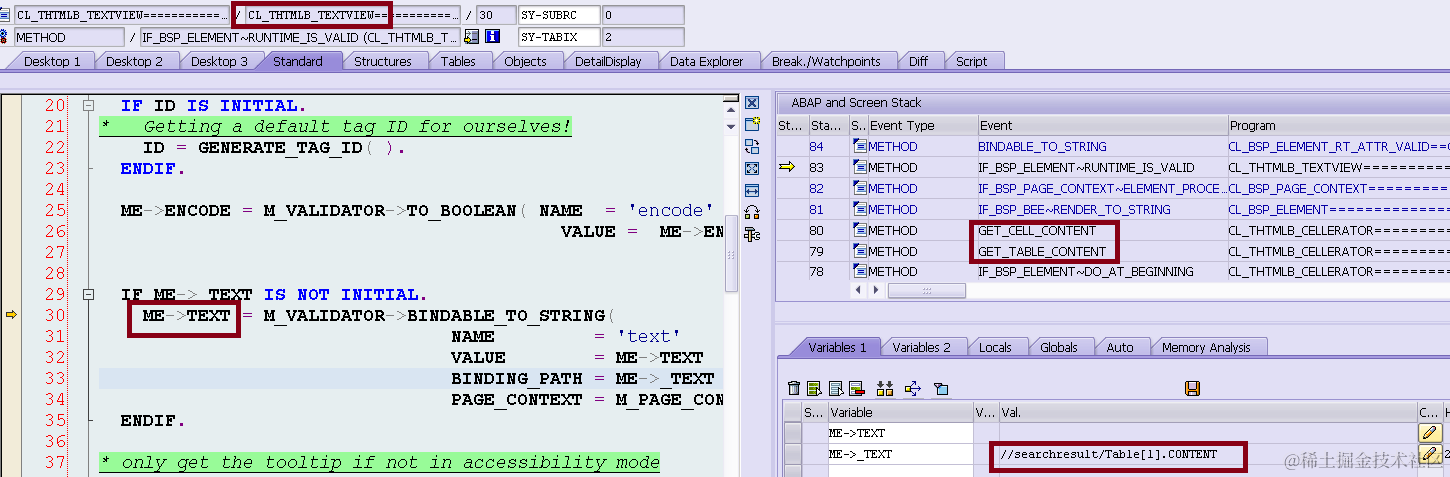Click the blue info icon next to the method field
This screenshot has height=477, width=1450.
pos(492,37)
